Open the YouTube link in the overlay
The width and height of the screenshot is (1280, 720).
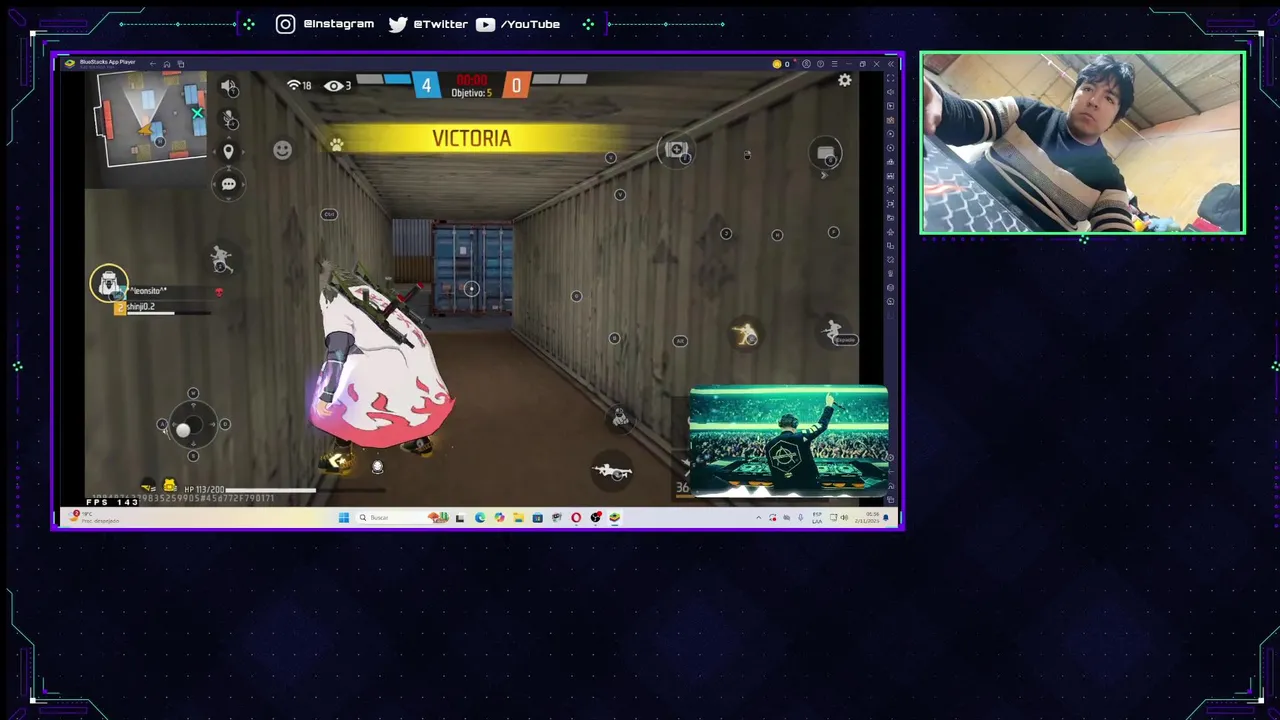(517, 24)
